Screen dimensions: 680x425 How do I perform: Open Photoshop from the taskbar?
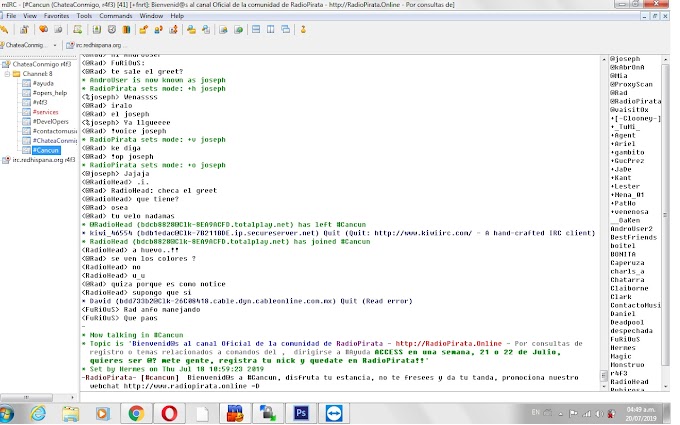(301, 413)
